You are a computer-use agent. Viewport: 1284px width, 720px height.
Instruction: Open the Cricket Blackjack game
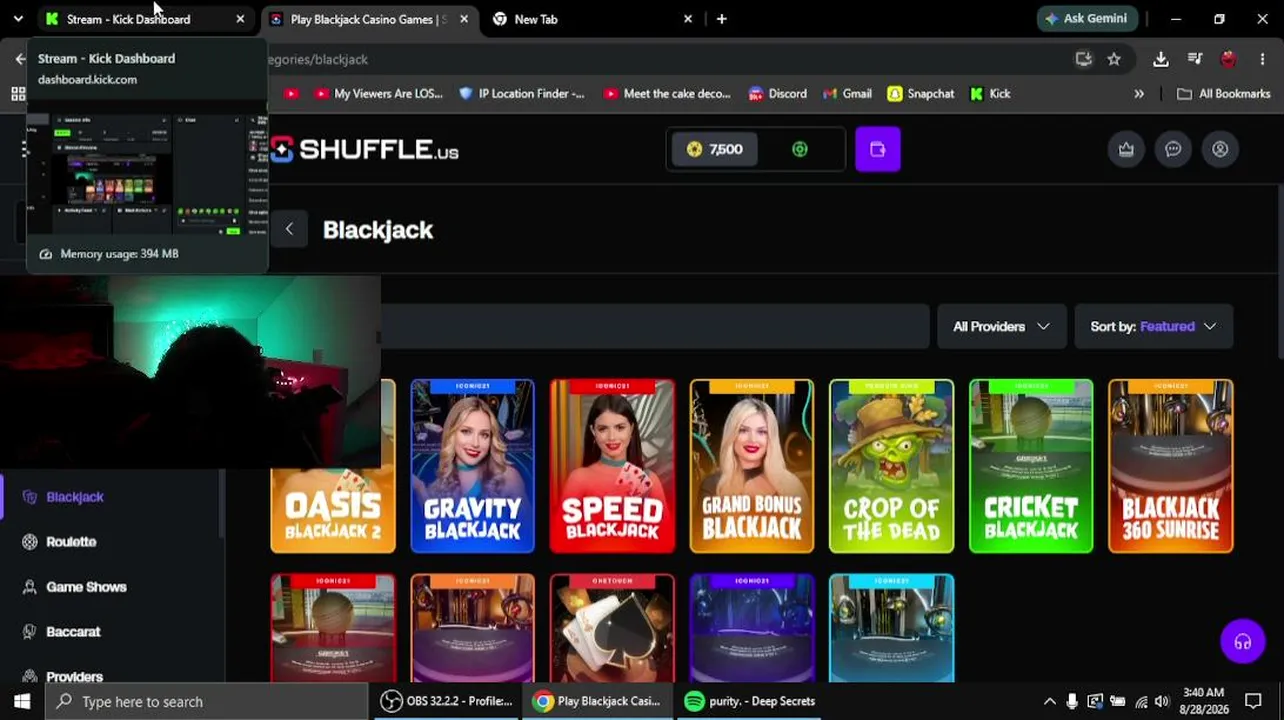[1031, 466]
